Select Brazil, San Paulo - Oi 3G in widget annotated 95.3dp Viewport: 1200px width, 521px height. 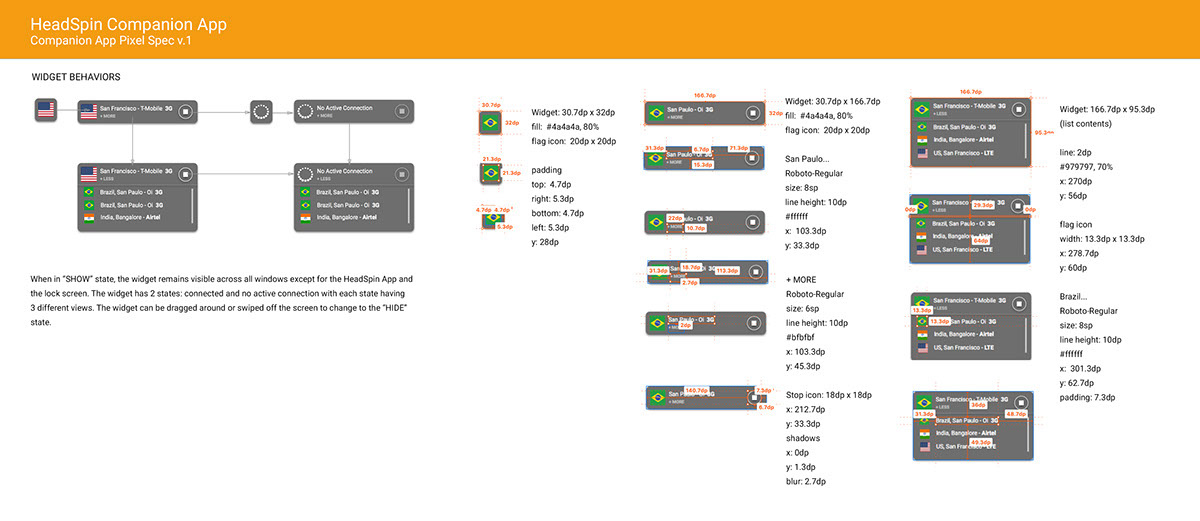[965, 127]
